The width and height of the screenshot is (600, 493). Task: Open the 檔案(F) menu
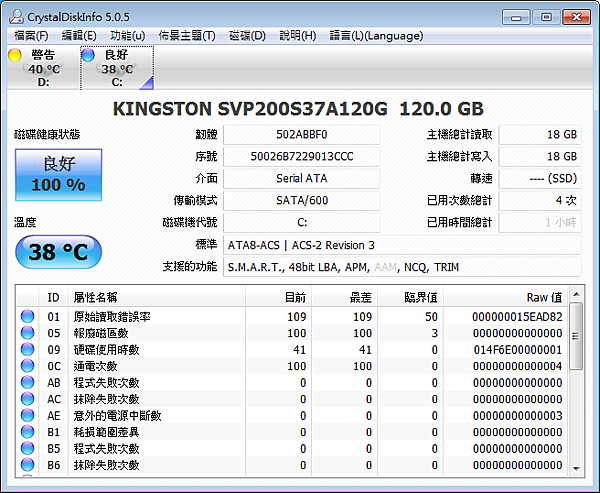click(31, 36)
